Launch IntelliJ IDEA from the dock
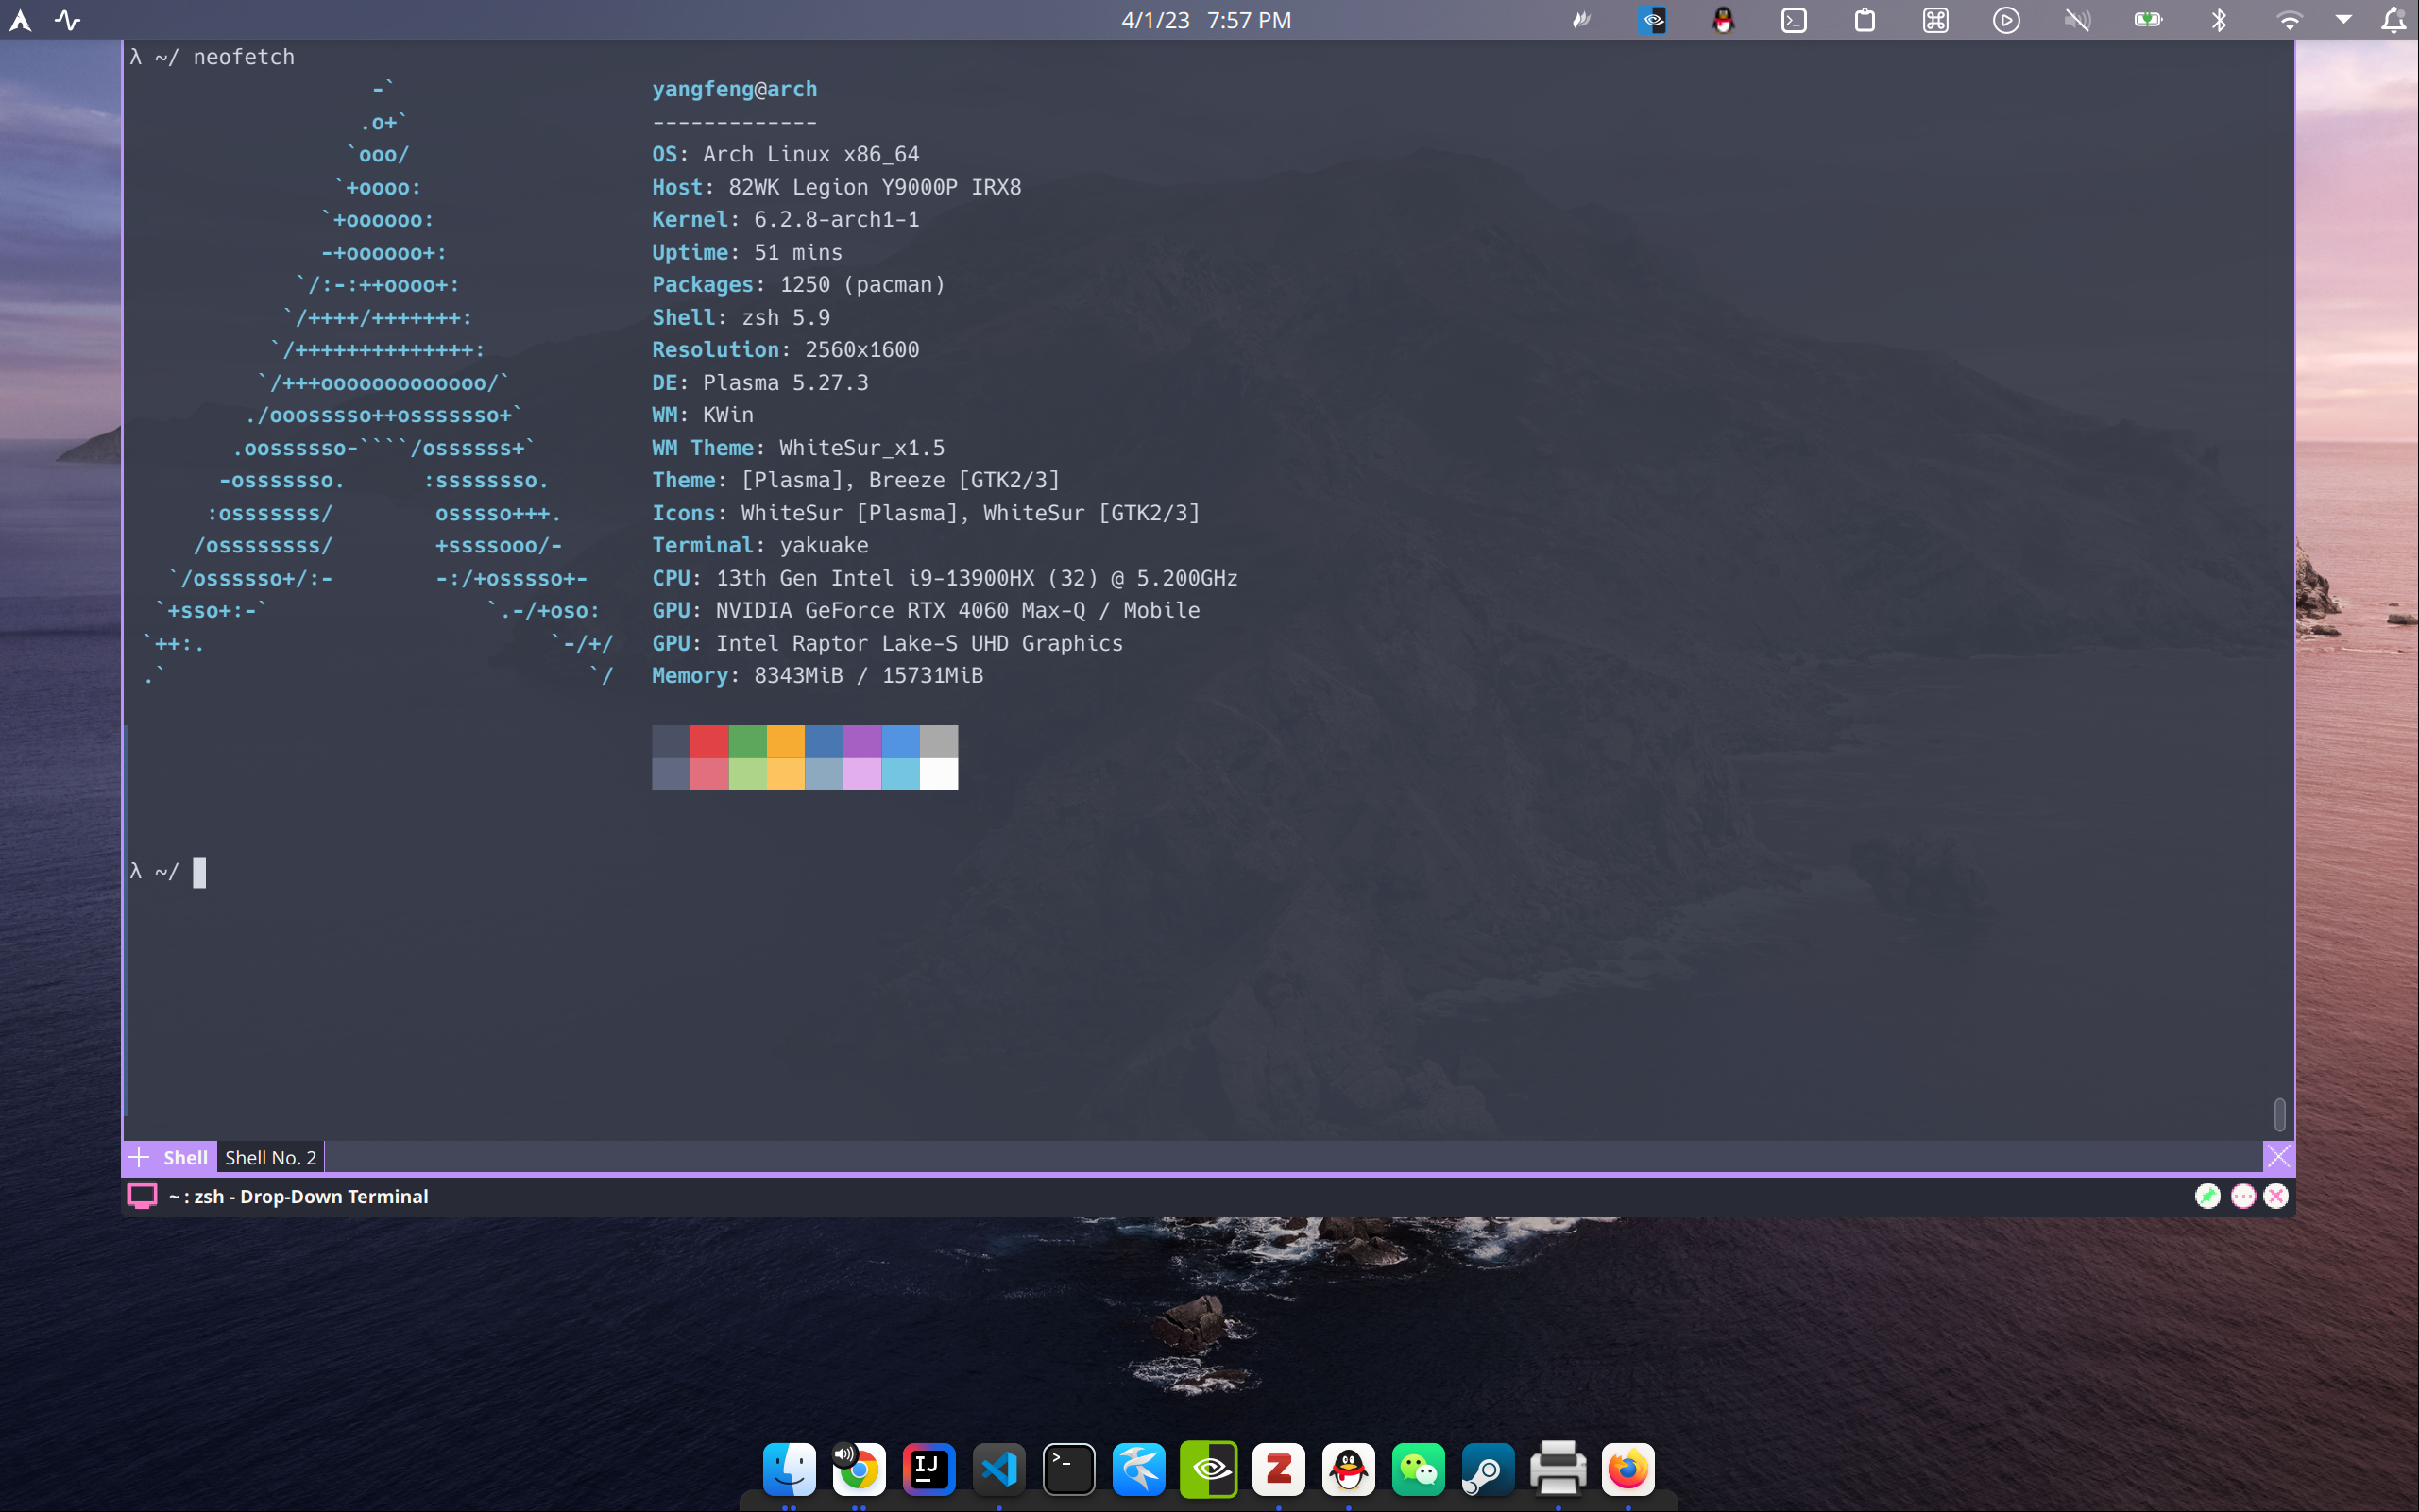This screenshot has width=2419, height=1512. (x=929, y=1469)
